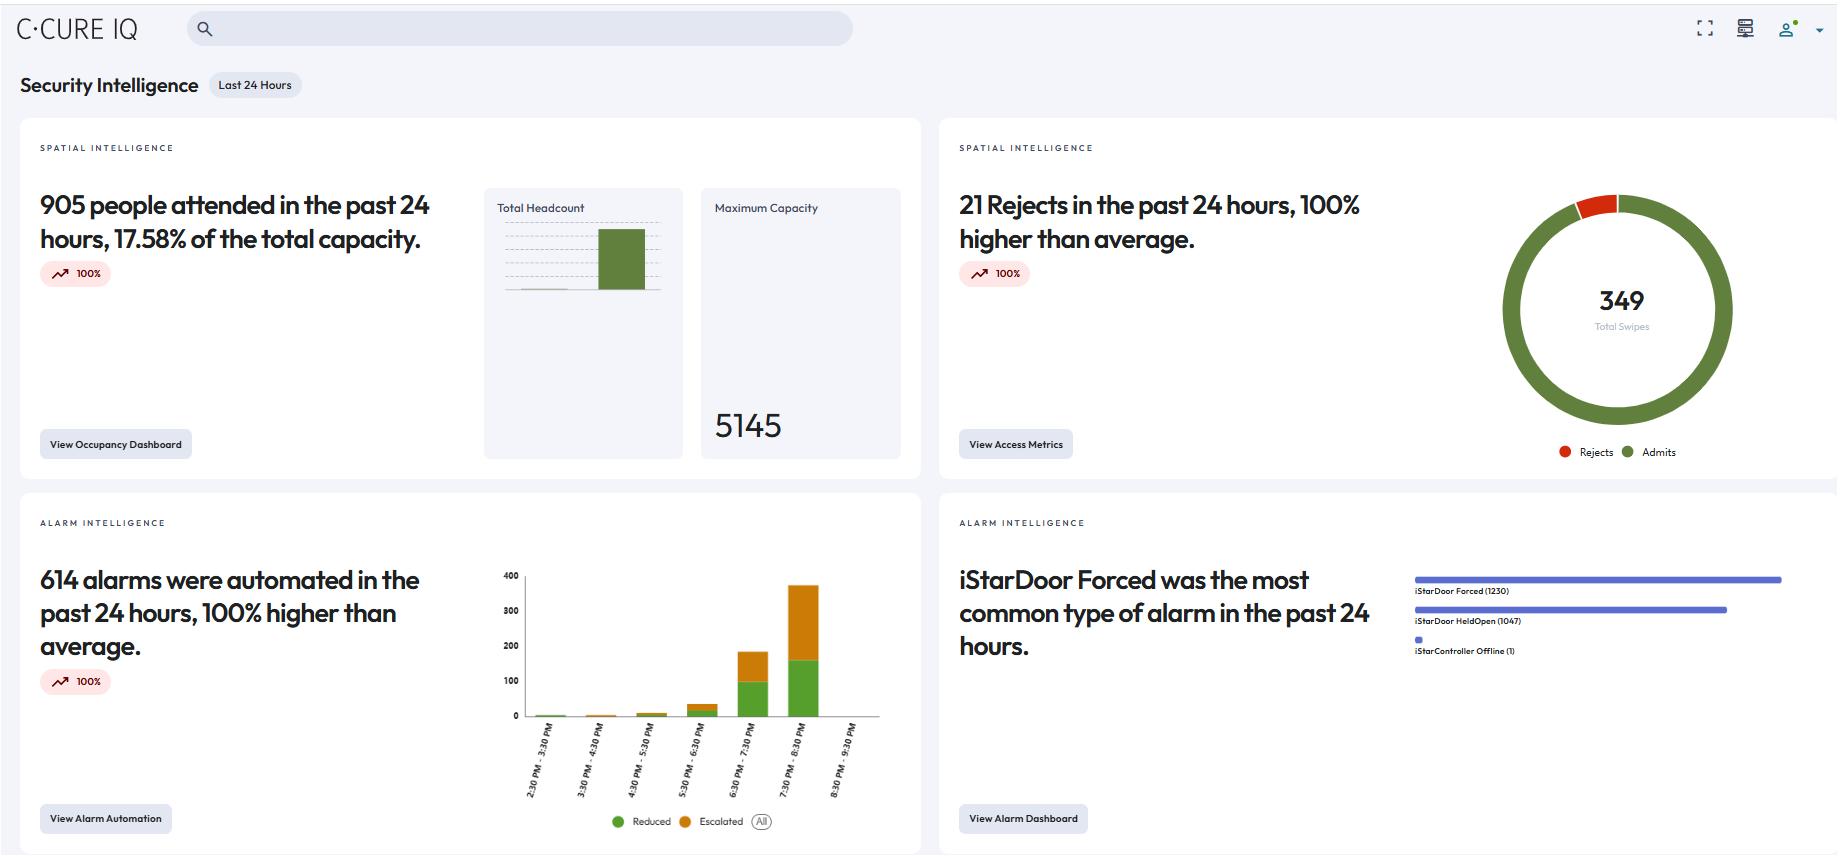The height and width of the screenshot is (855, 1837).
Task: Open View Access Metrics
Action: click(x=1016, y=445)
